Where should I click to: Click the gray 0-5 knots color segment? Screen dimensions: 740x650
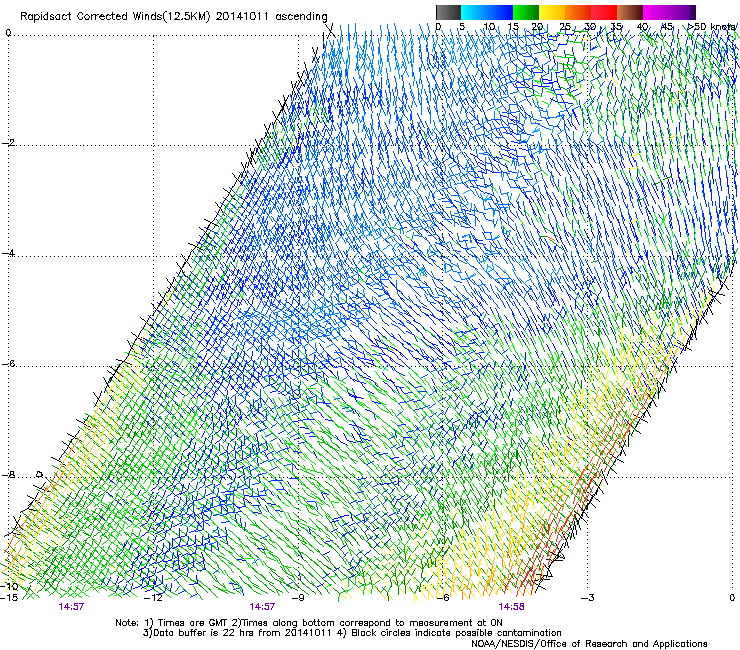point(448,12)
